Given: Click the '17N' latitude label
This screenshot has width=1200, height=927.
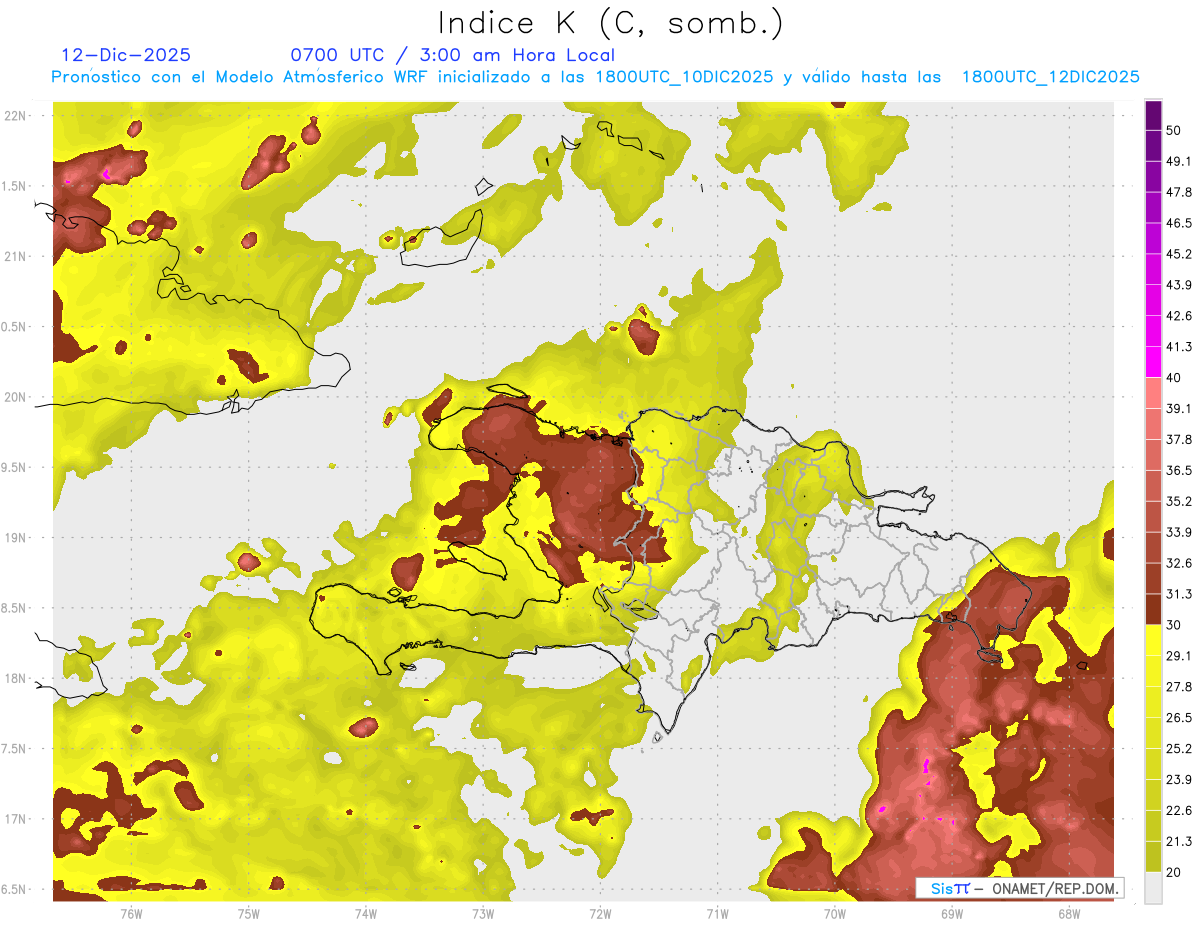Looking at the screenshot, I should tap(15, 819).
